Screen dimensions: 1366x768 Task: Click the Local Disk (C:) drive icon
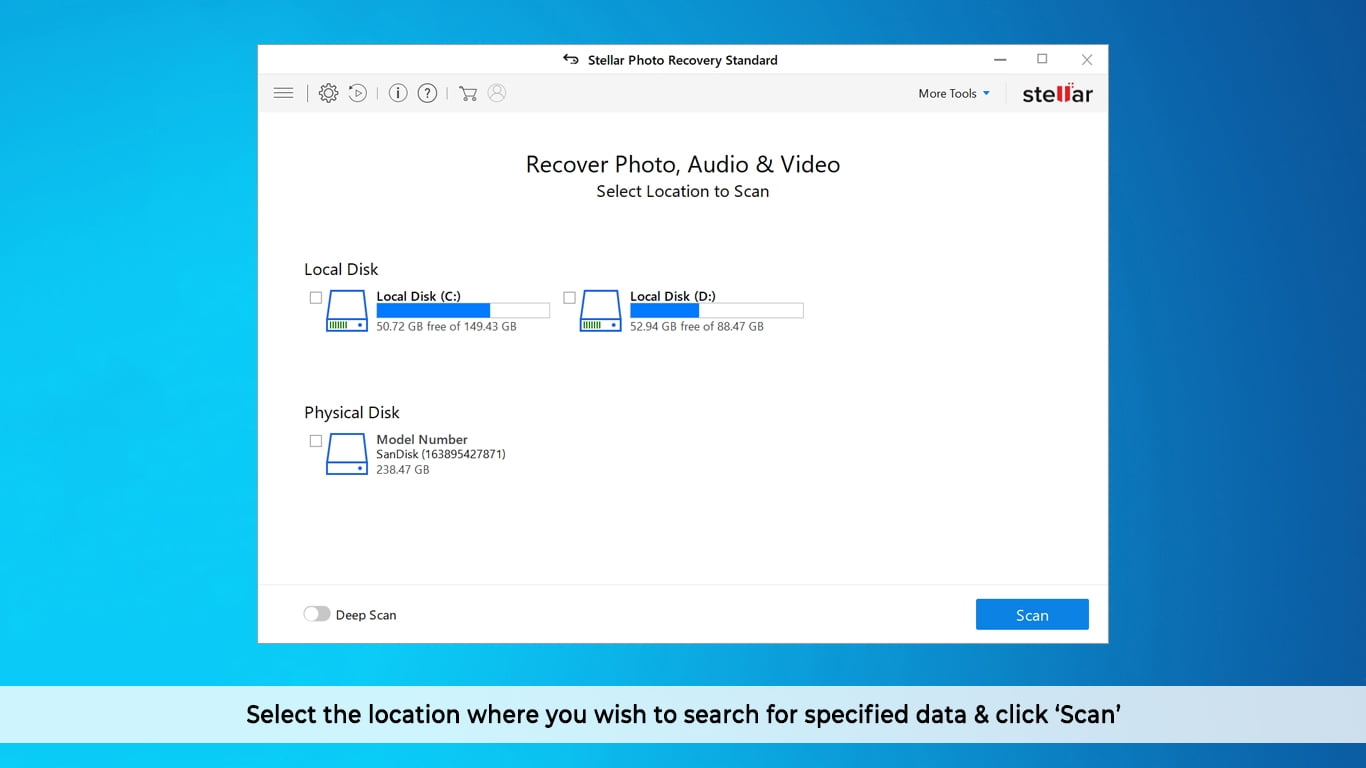[x=347, y=311]
